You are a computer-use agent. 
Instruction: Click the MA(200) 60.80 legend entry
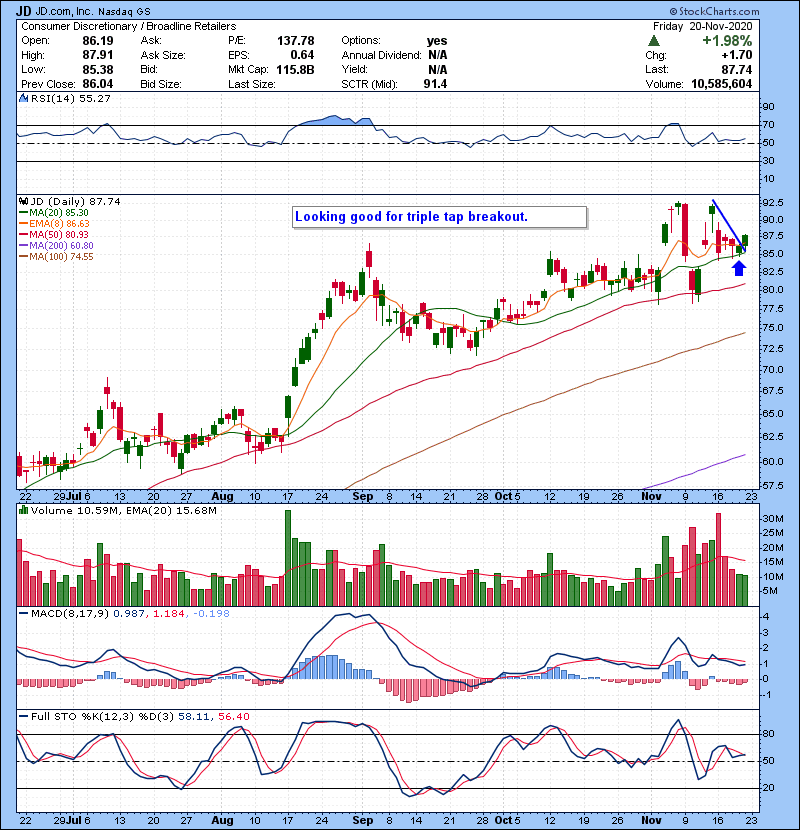pyautogui.click(x=57, y=246)
